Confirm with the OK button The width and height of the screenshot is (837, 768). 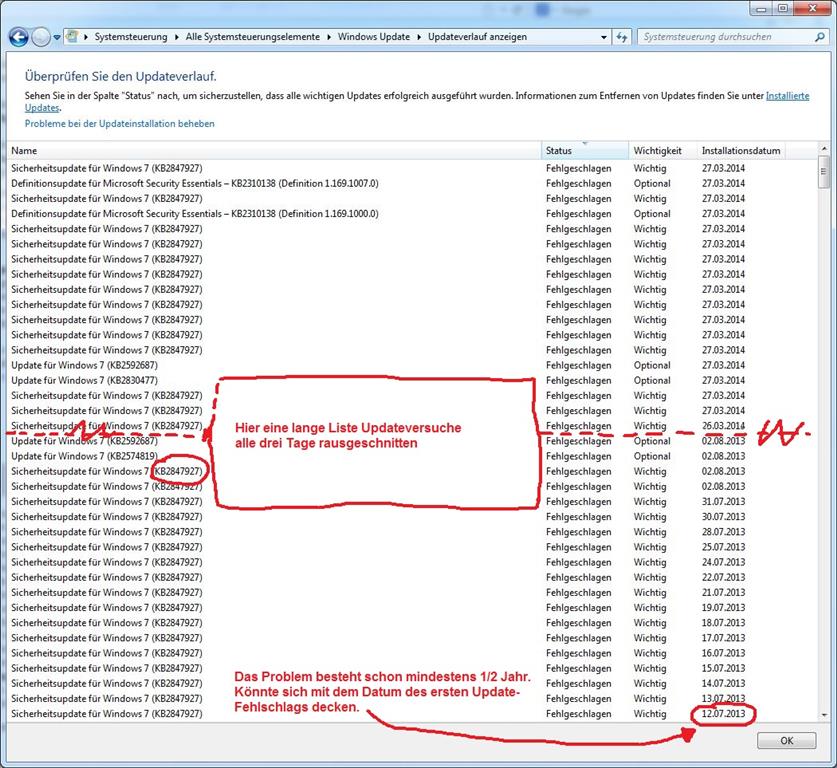[786, 740]
